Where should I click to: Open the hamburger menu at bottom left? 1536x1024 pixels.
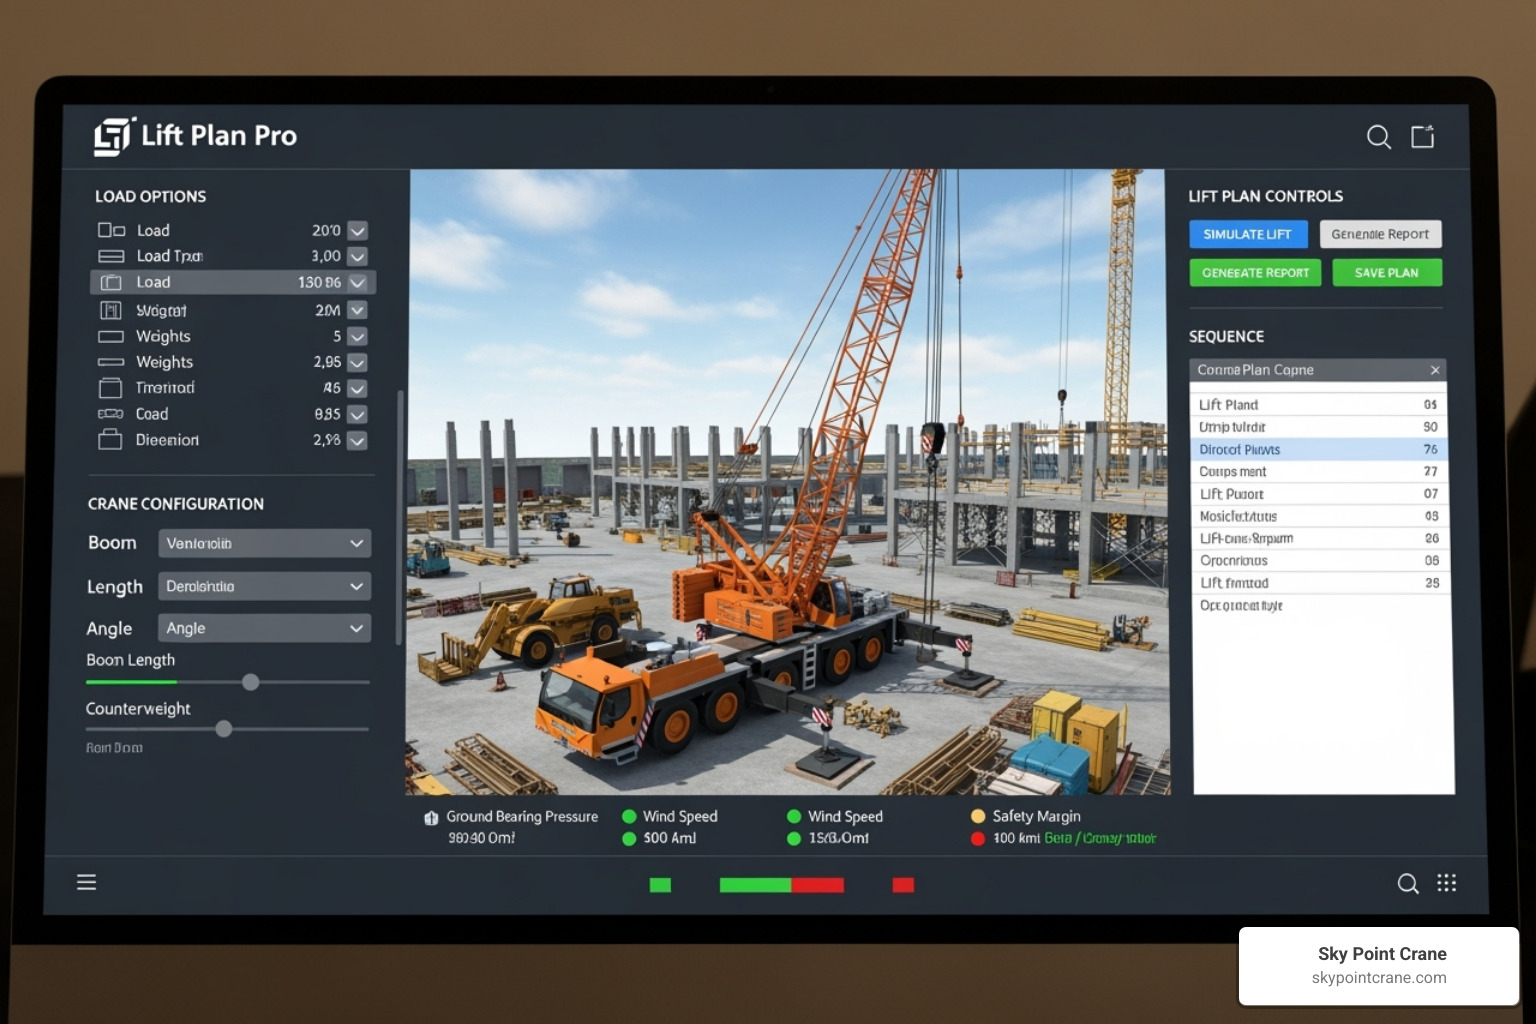pos(86,882)
